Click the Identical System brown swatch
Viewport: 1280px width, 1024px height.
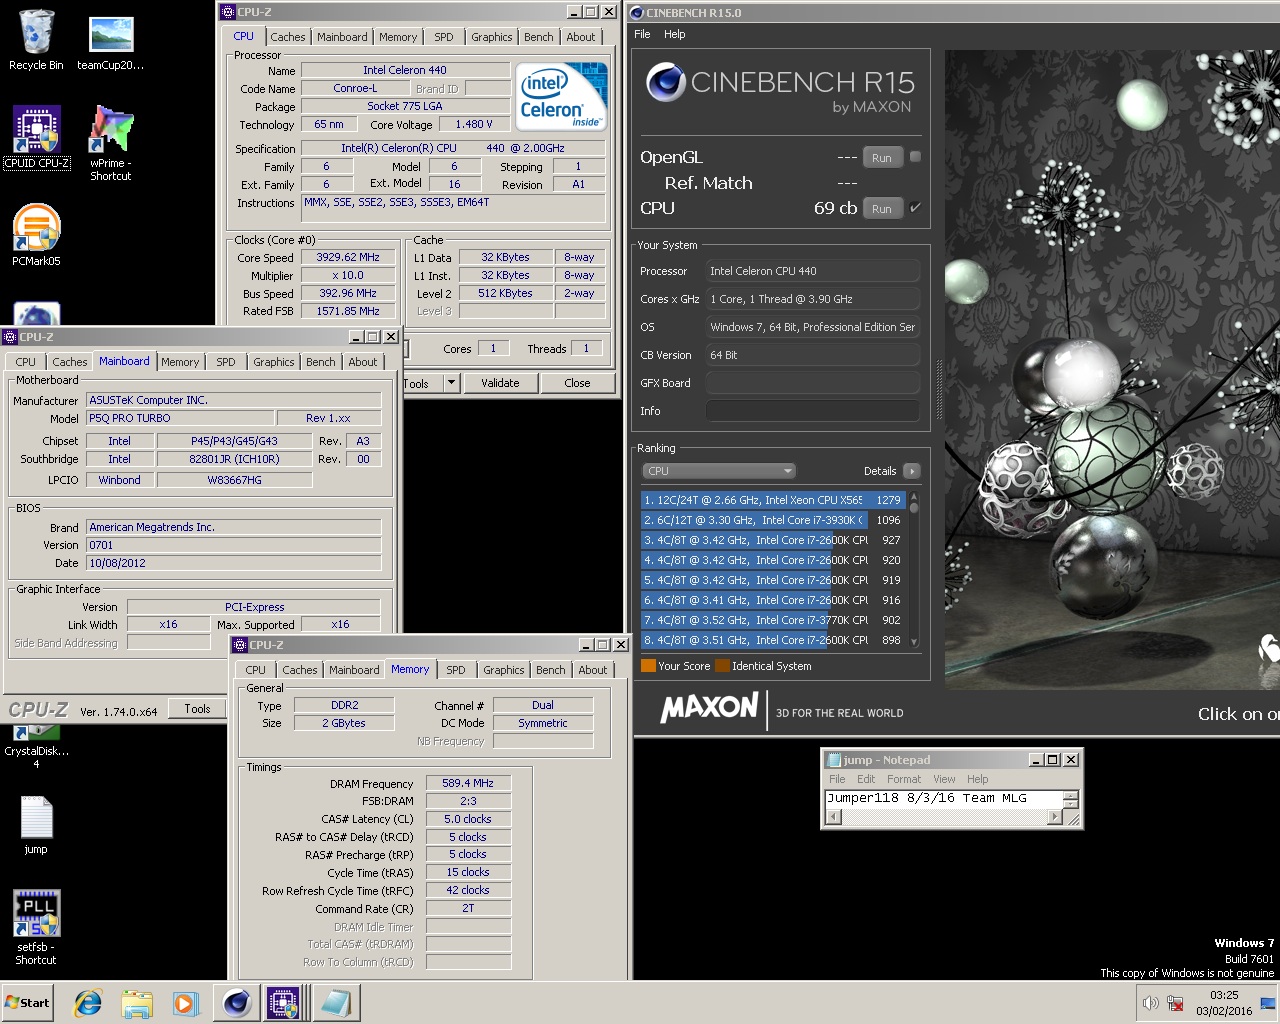pyautogui.click(x=722, y=666)
